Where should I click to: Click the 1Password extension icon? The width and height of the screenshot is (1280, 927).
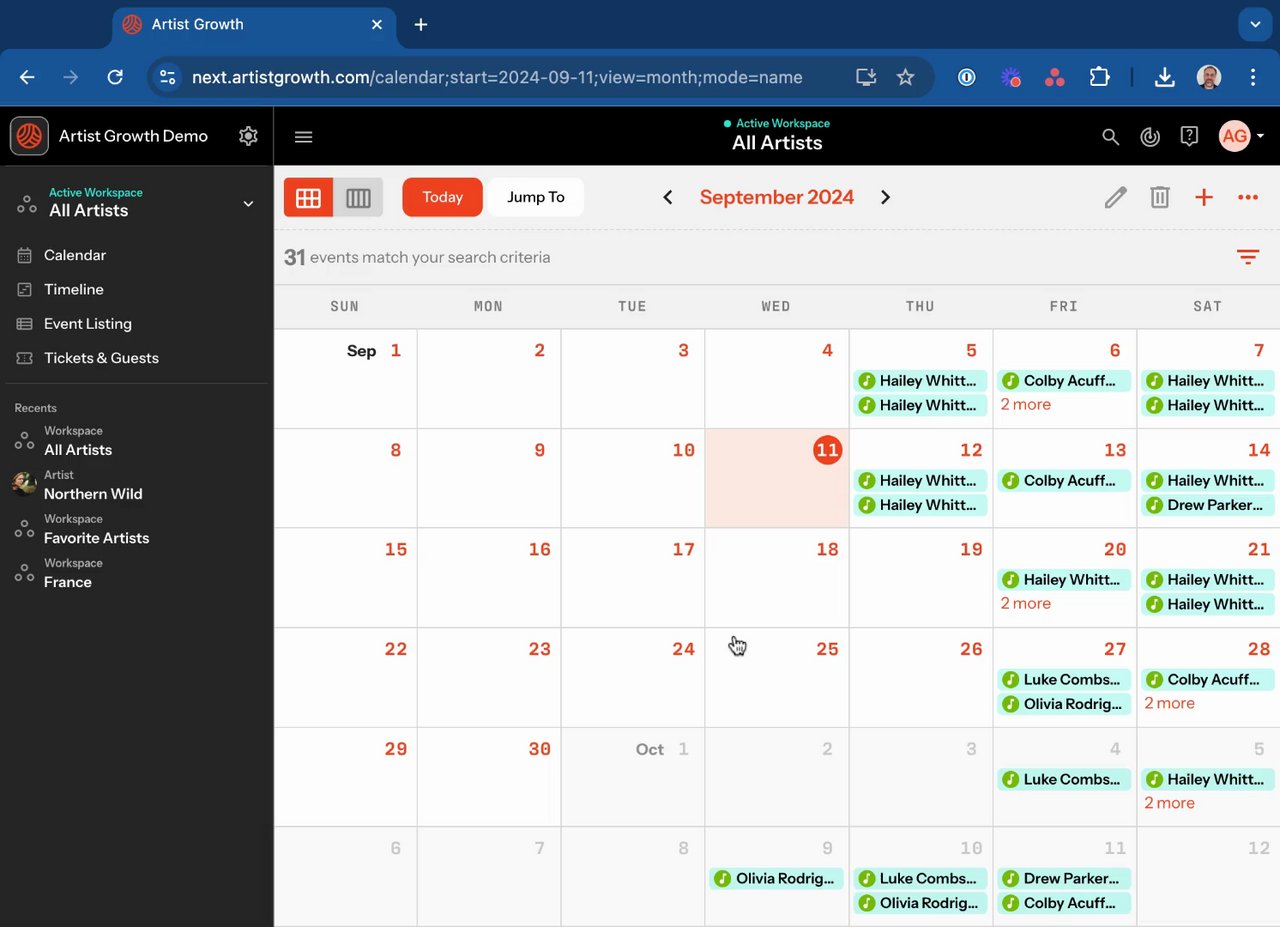click(x=966, y=77)
